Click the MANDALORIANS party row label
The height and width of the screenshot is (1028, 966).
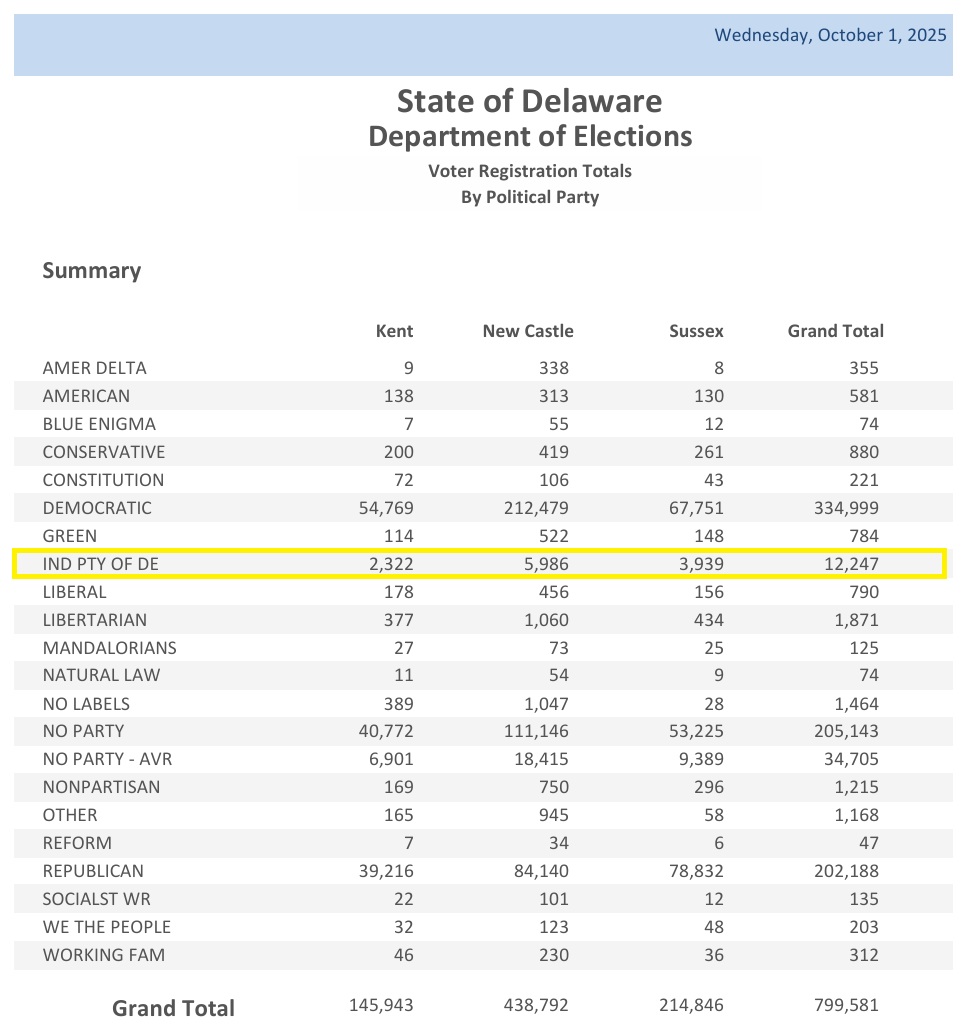pos(109,648)
